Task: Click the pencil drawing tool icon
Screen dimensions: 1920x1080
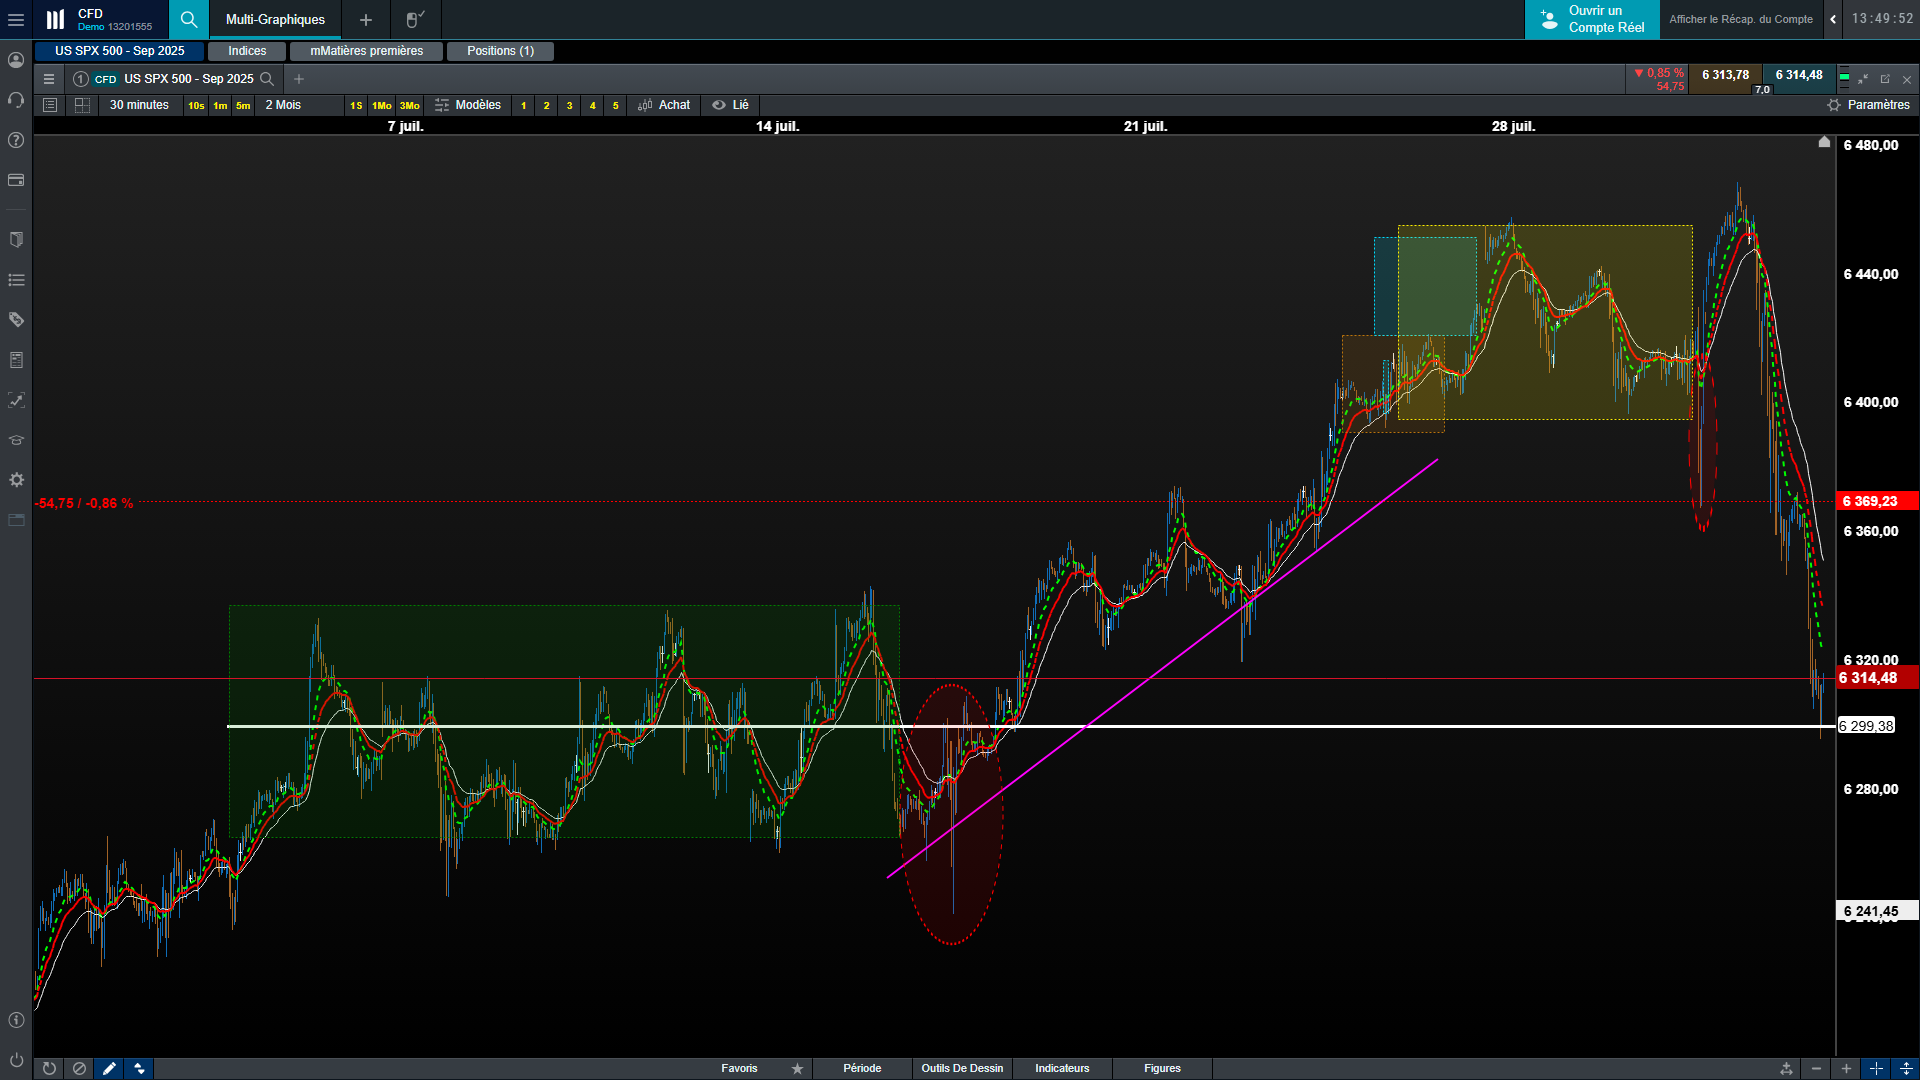Action: [109, 1068]
